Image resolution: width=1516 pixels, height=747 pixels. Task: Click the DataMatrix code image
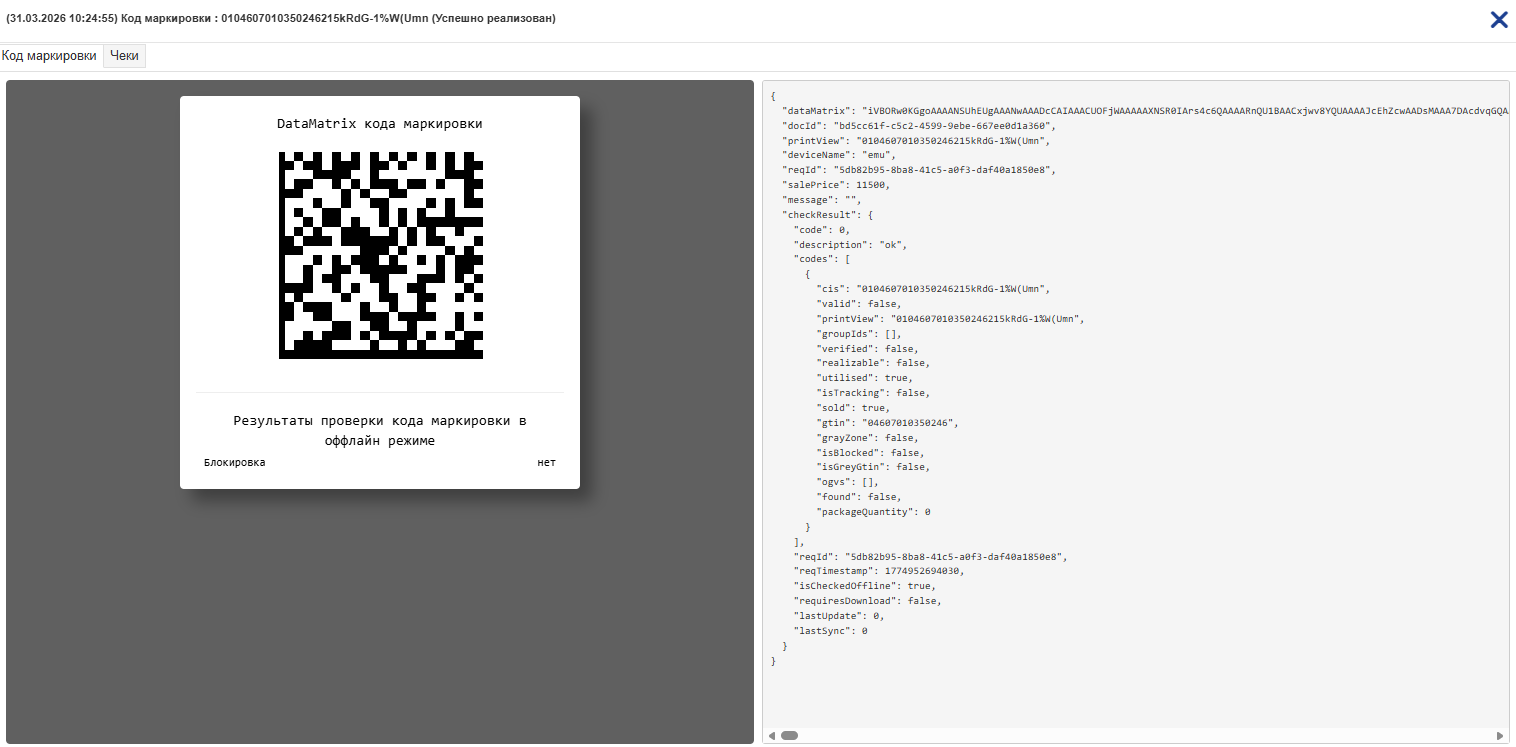tap(380, 254)
